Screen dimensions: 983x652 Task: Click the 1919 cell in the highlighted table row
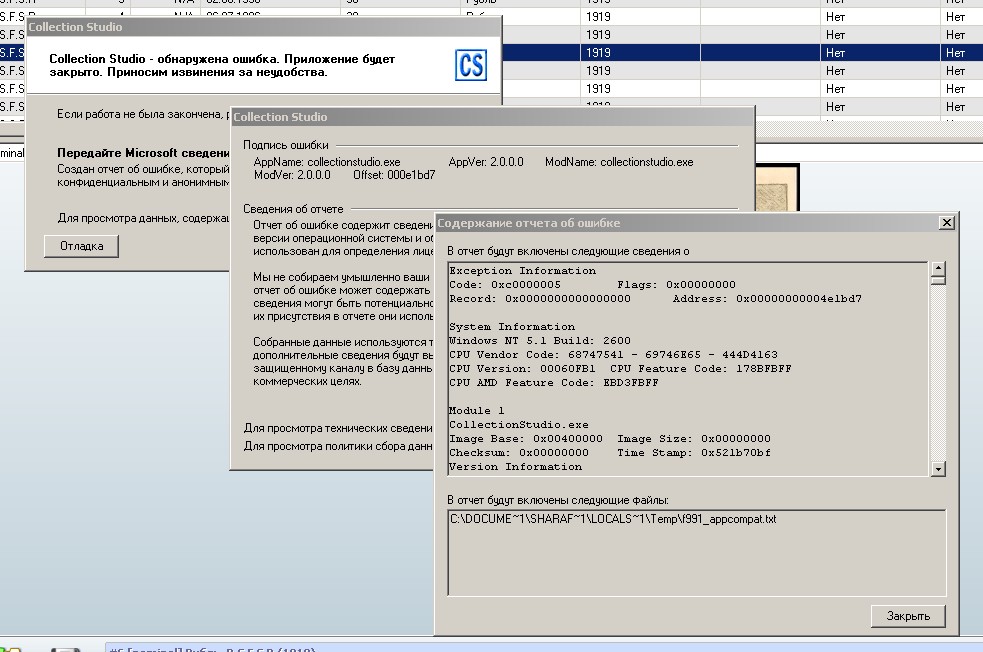coord(639,53)
